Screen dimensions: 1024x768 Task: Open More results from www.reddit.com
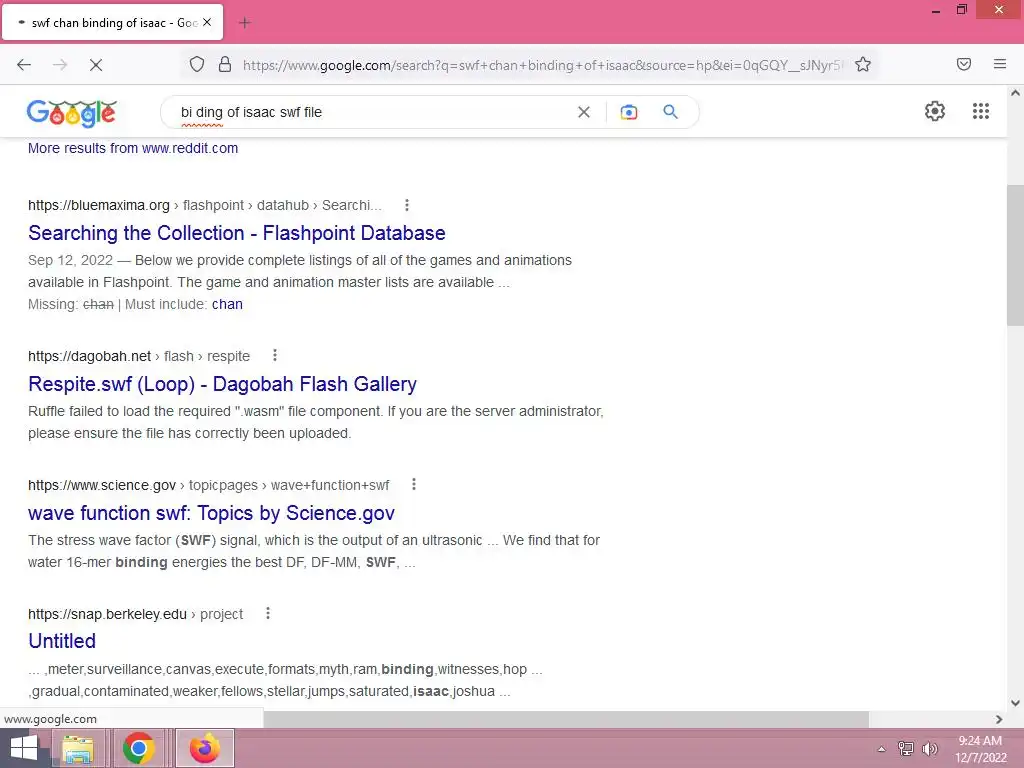pyautogui.click(x=133, y=148)
